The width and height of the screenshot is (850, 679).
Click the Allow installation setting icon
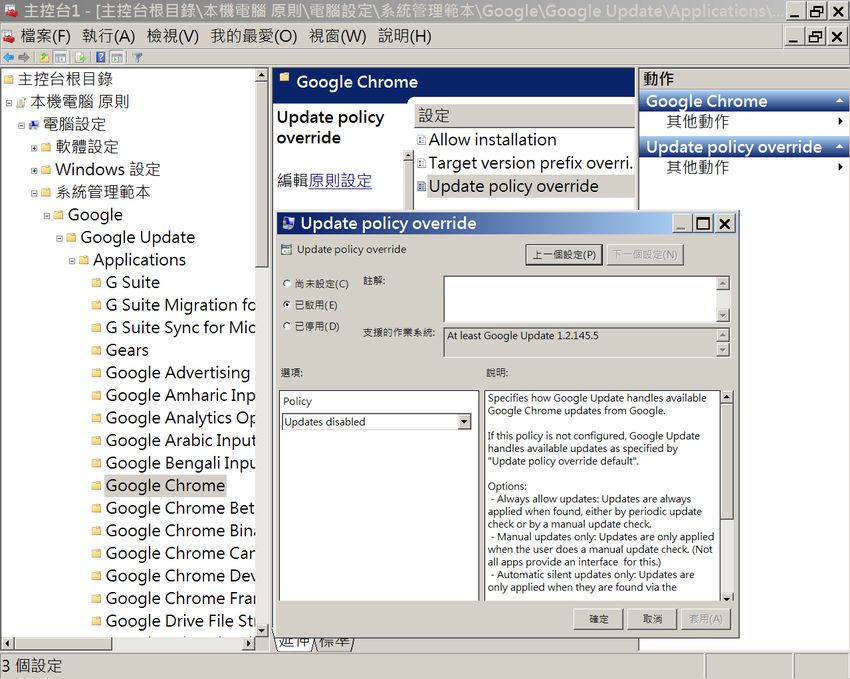[x=421, y=140]
